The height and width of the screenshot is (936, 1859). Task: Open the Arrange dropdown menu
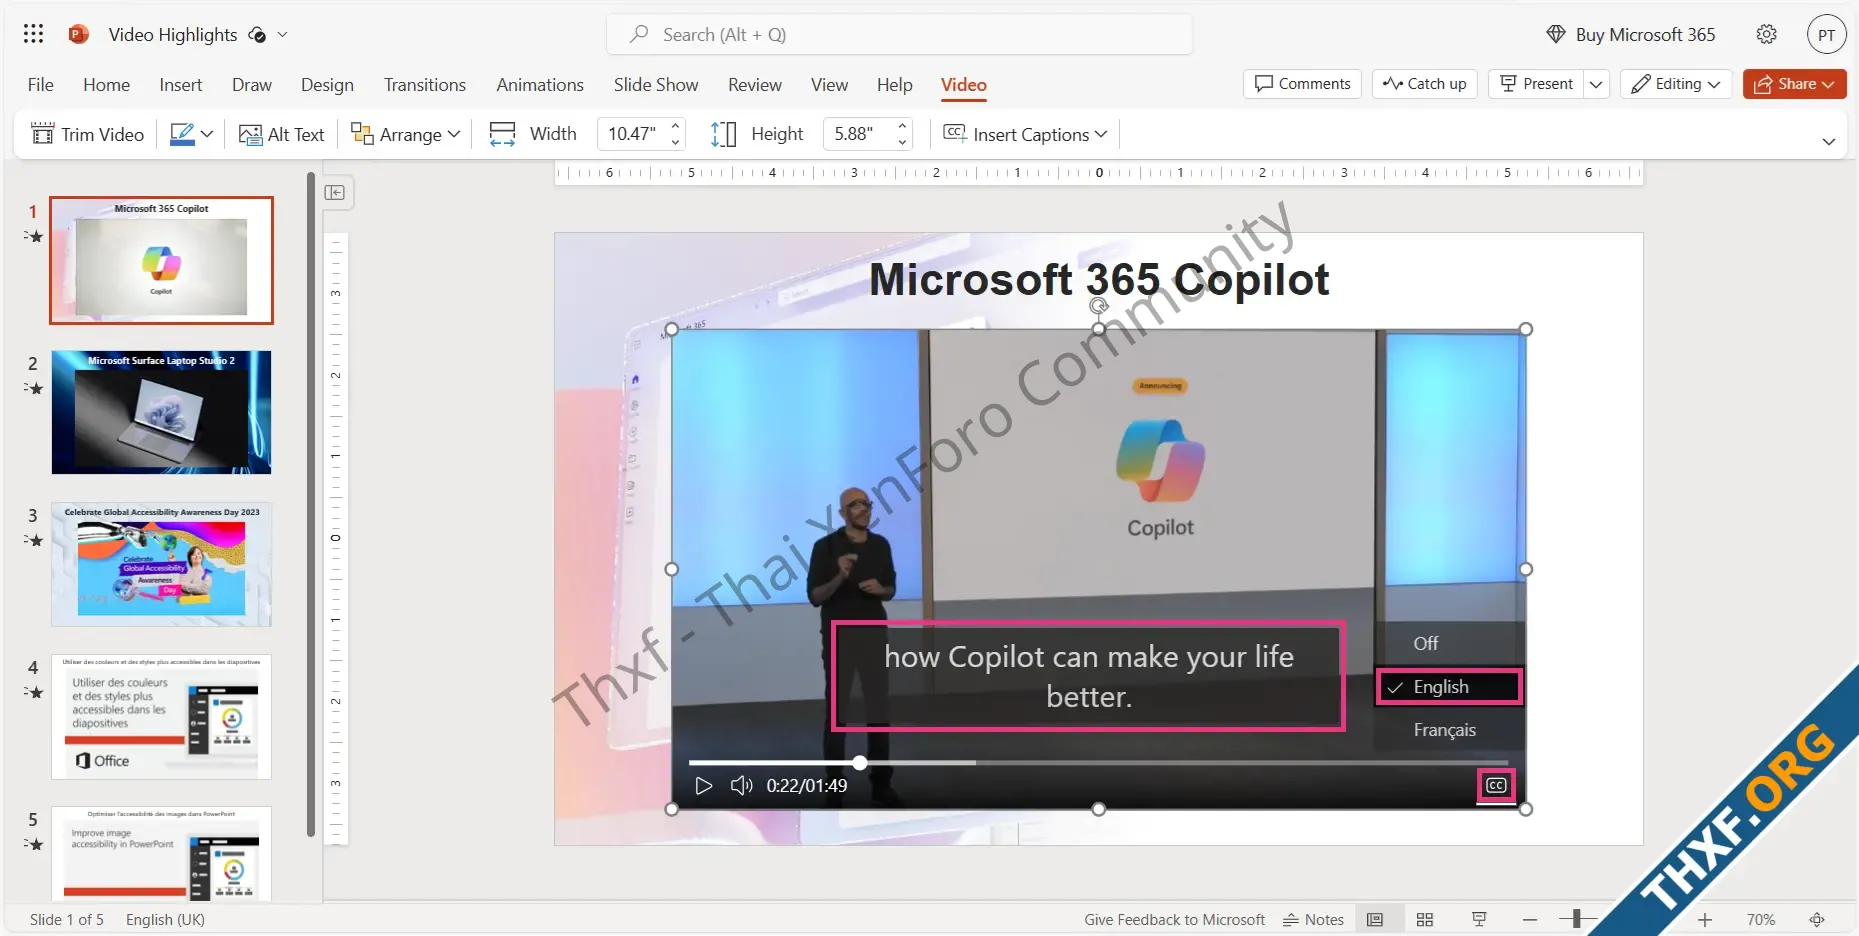coord(406,134)
